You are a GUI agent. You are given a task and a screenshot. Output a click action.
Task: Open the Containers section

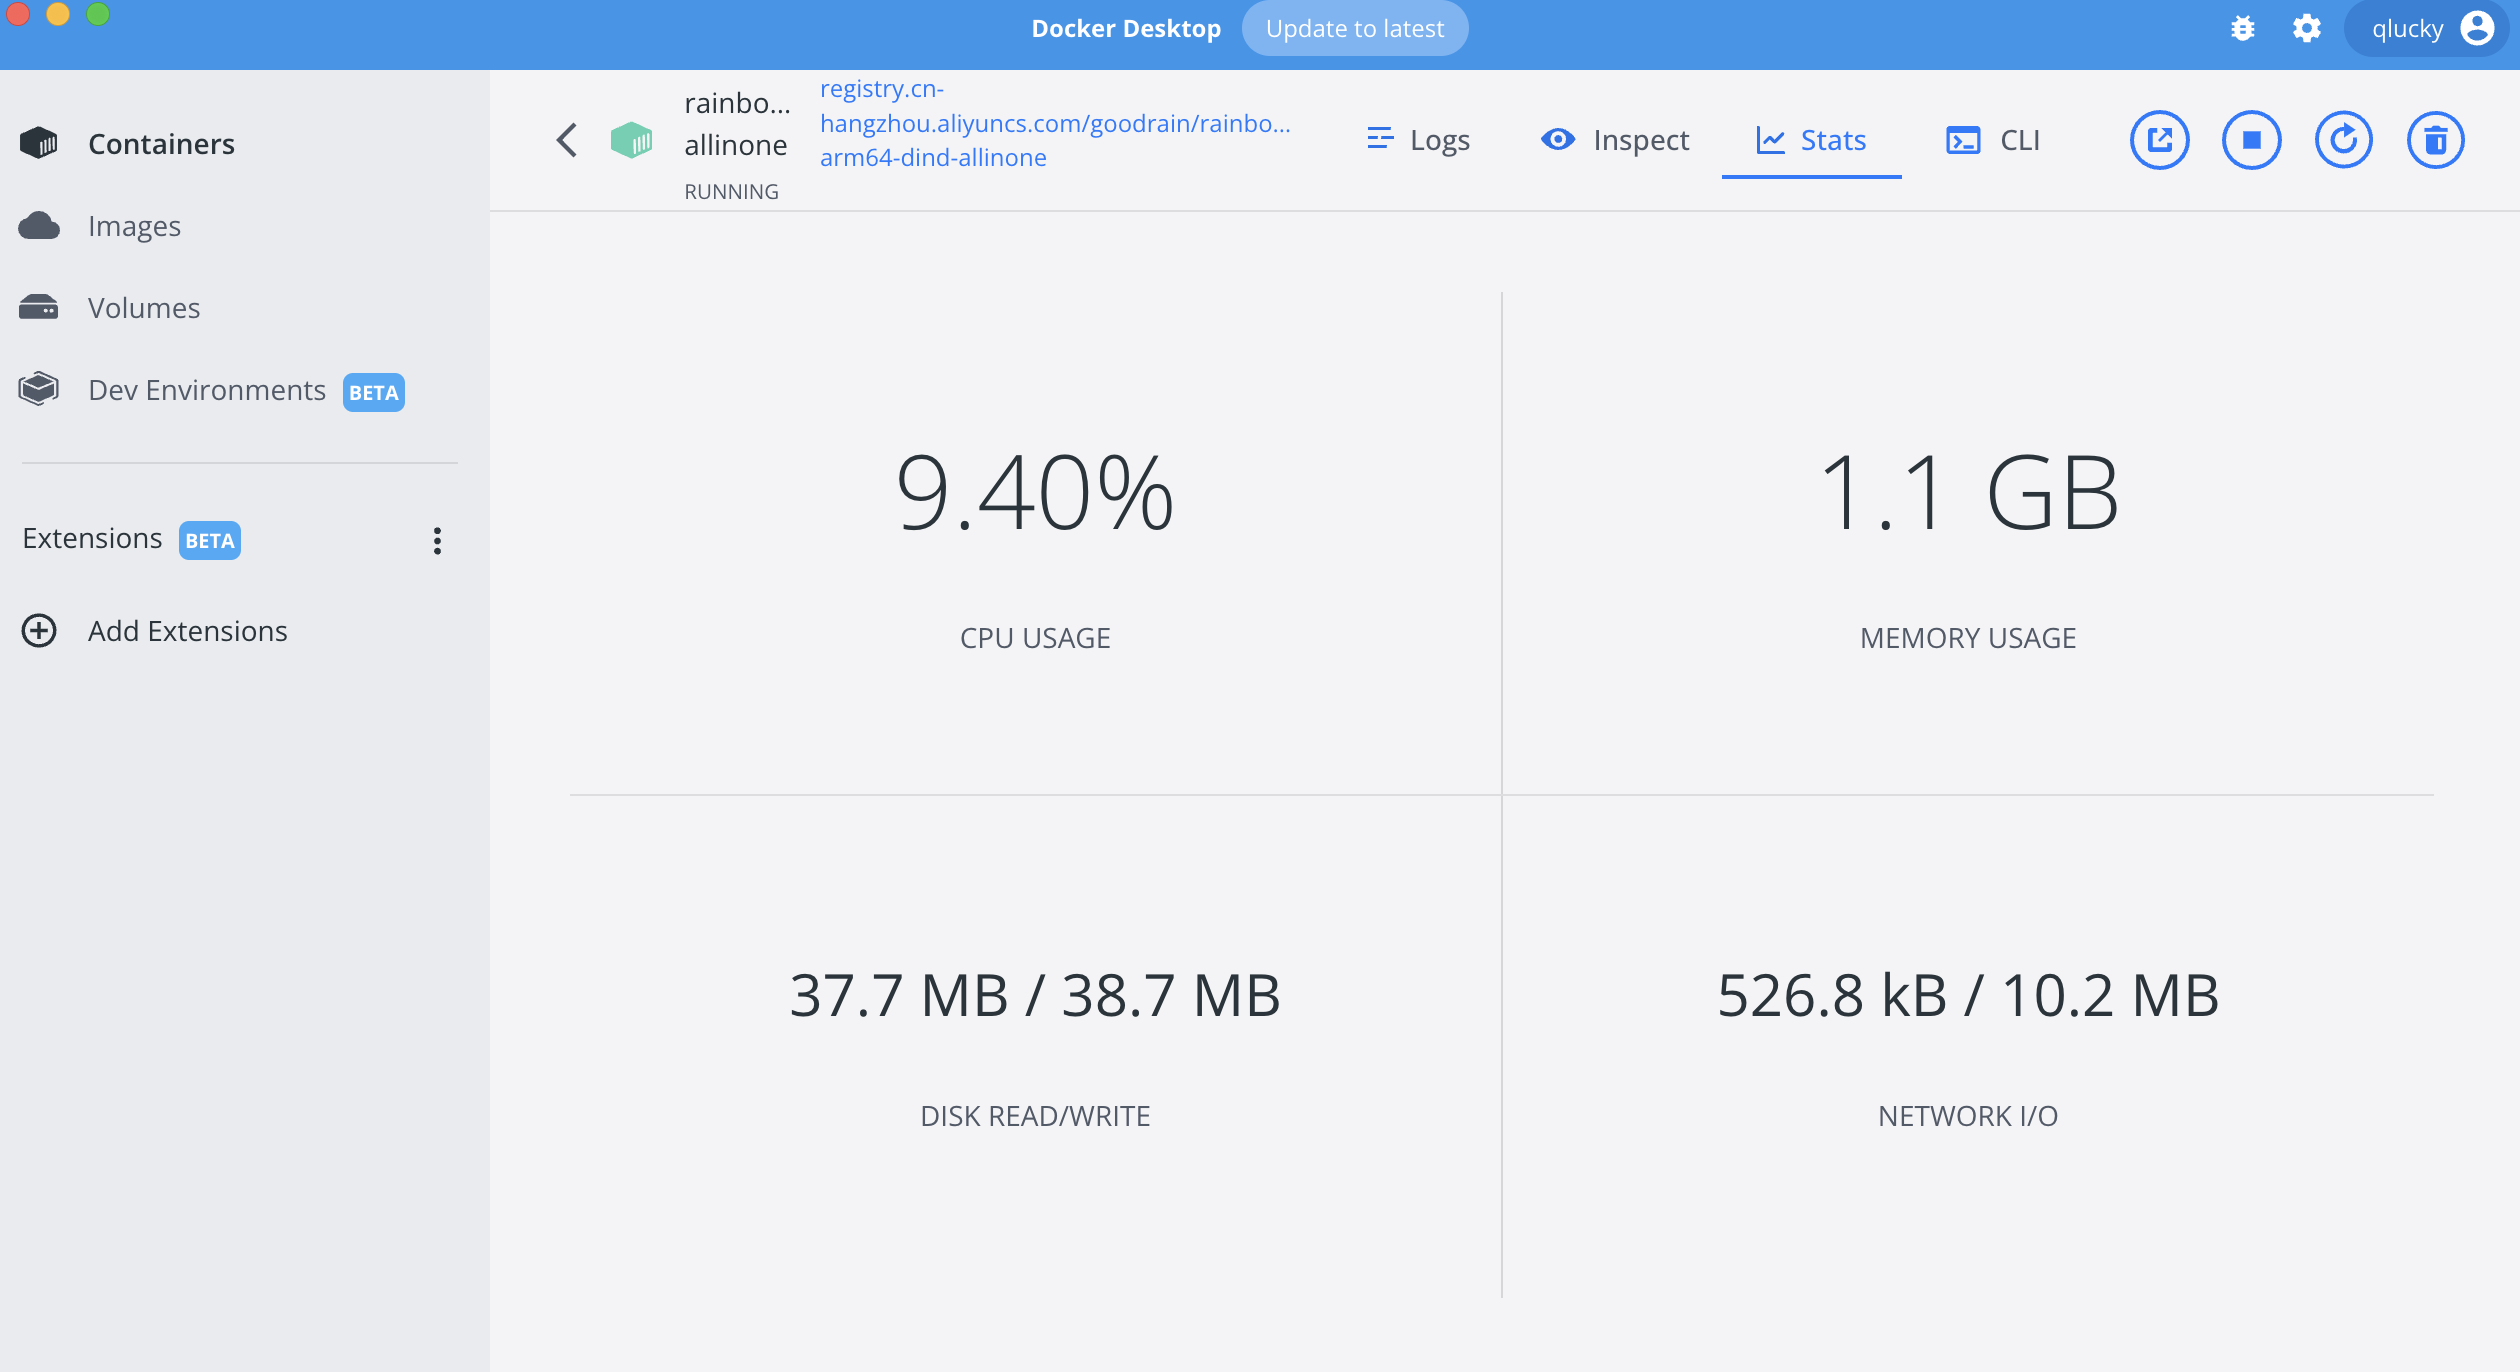pyautogui.click(x=161, y=143)
